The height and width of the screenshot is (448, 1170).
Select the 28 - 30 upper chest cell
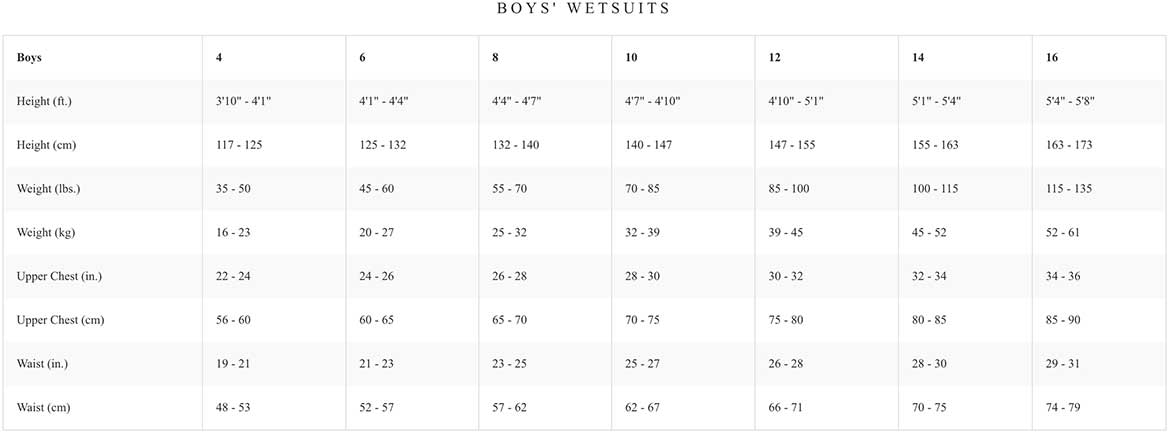[643, 276]
